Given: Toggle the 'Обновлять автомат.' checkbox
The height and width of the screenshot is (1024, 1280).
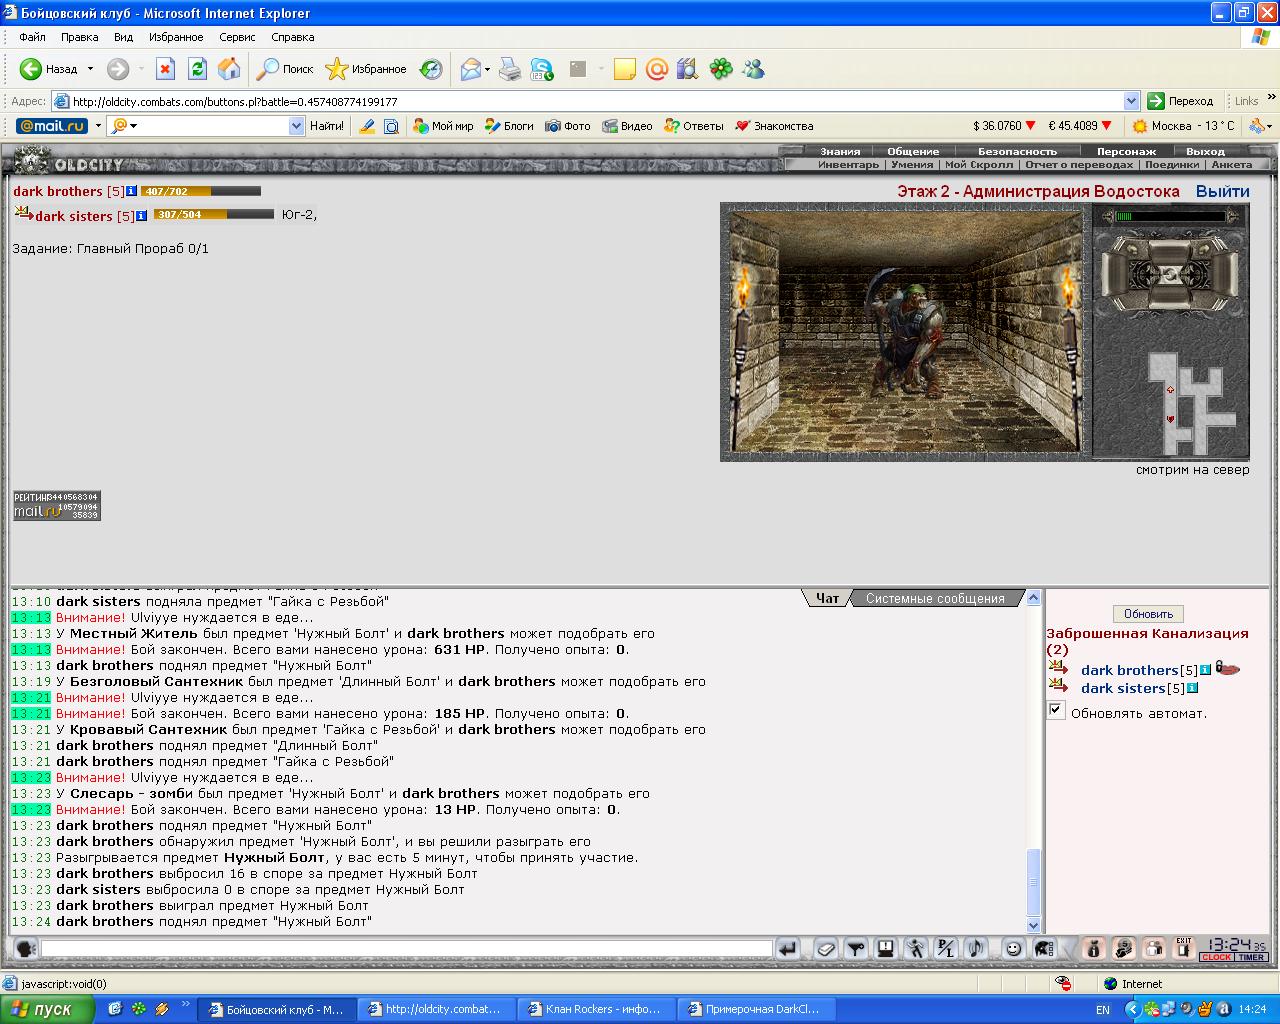Looking at the screenshot, I should pyautogui.click(x=1056, y=710).
